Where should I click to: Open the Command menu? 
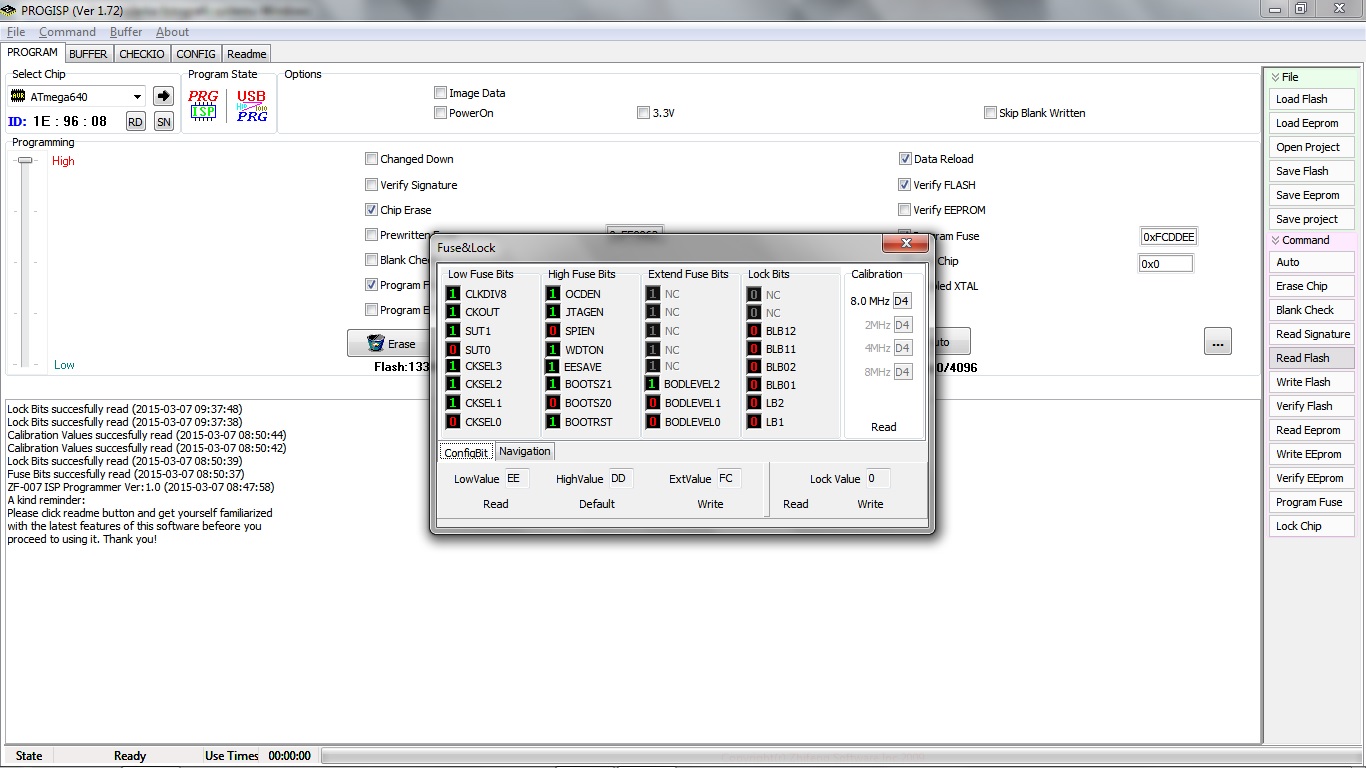pyautogui.click(x=67, y=32)
